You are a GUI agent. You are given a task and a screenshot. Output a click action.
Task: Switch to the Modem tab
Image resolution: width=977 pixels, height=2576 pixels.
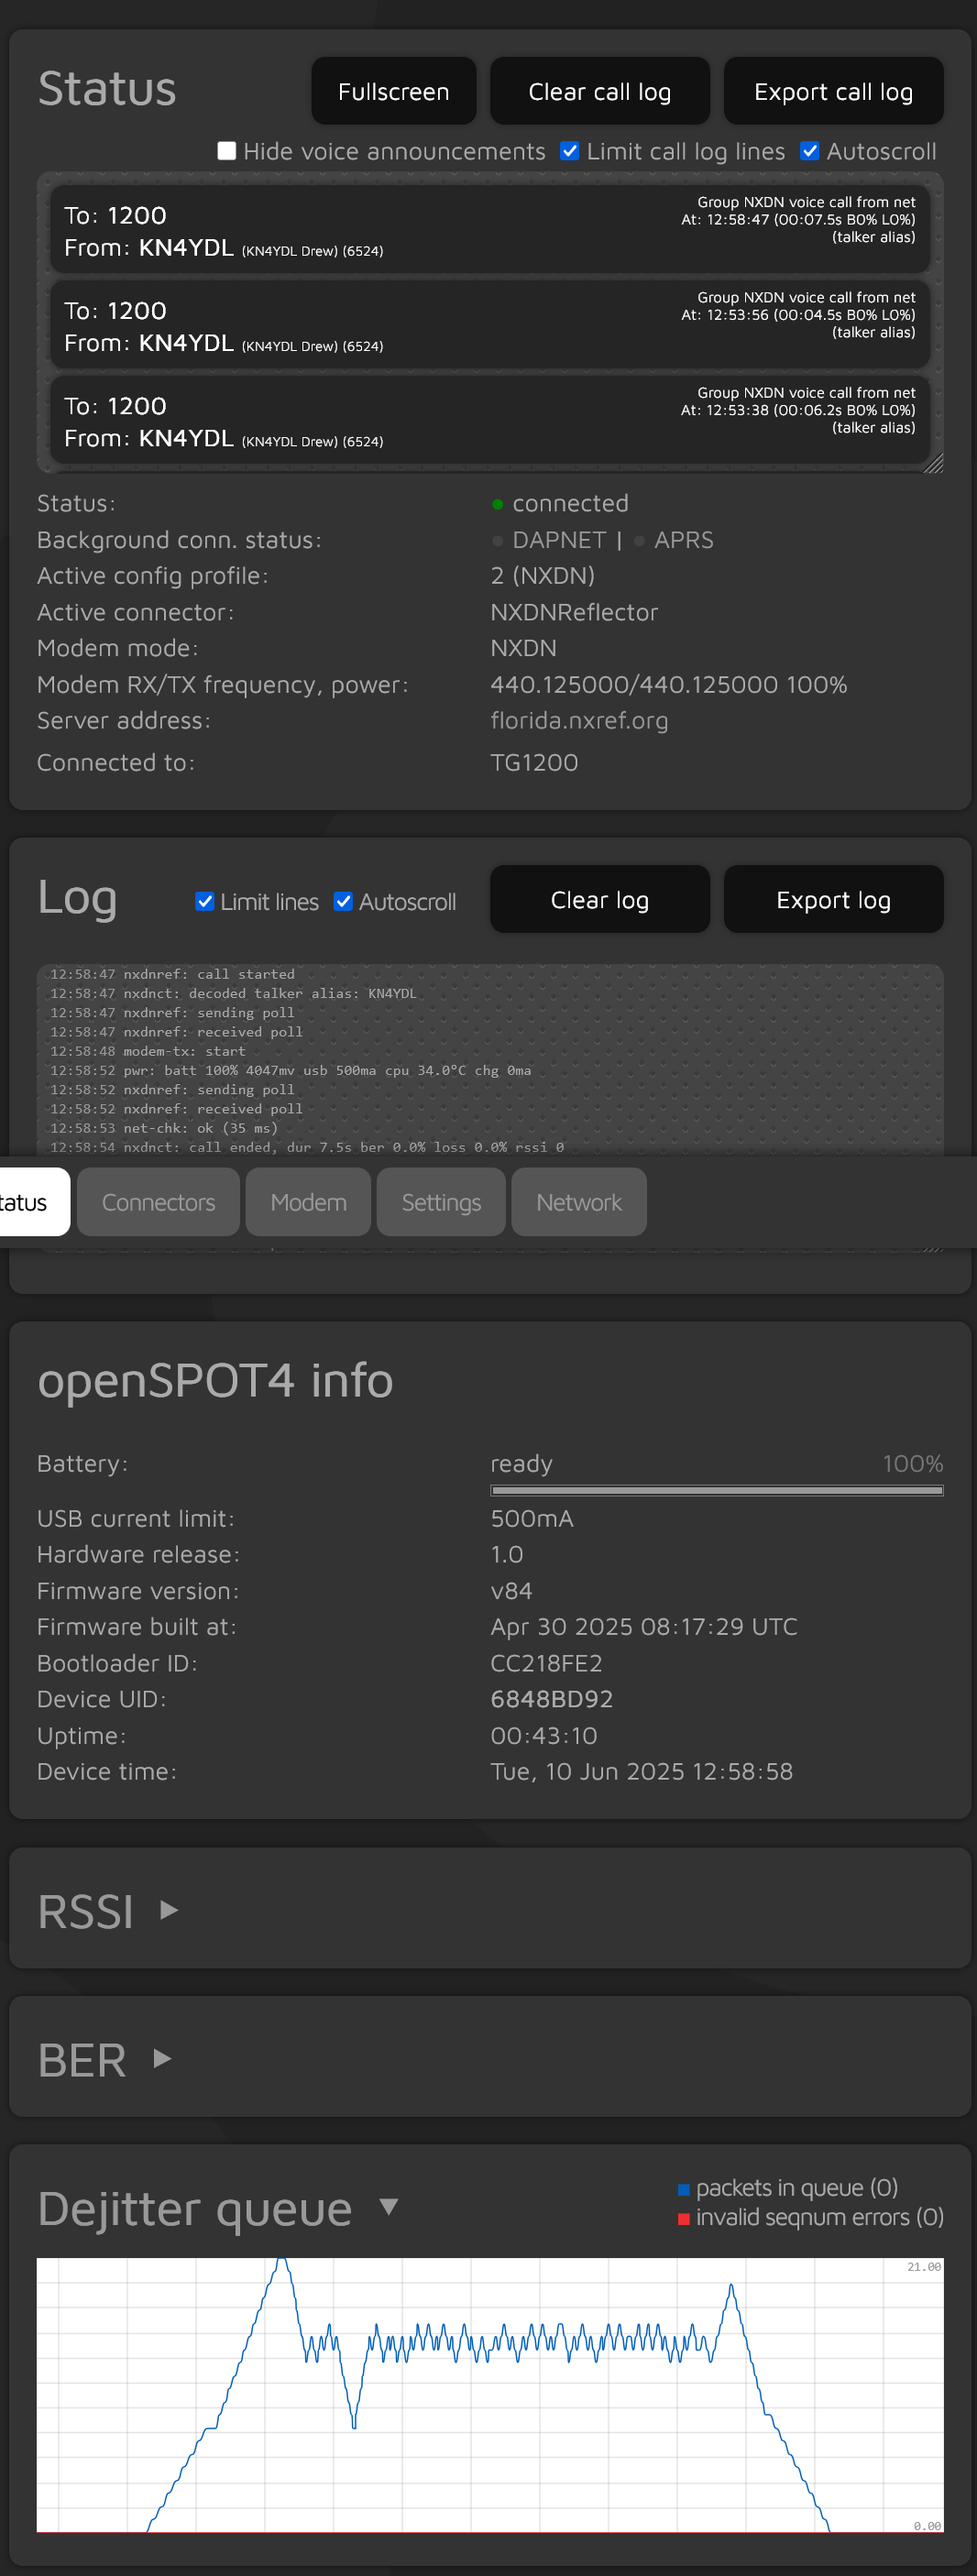(x=308, y=1202)
